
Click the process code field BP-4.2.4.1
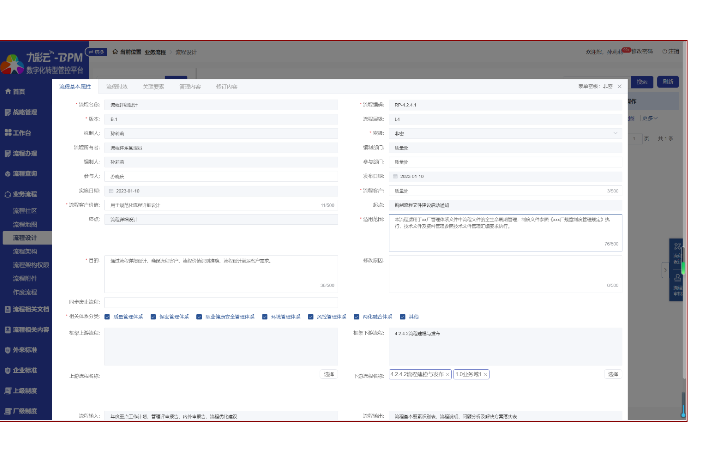click(x=506, y=105)
